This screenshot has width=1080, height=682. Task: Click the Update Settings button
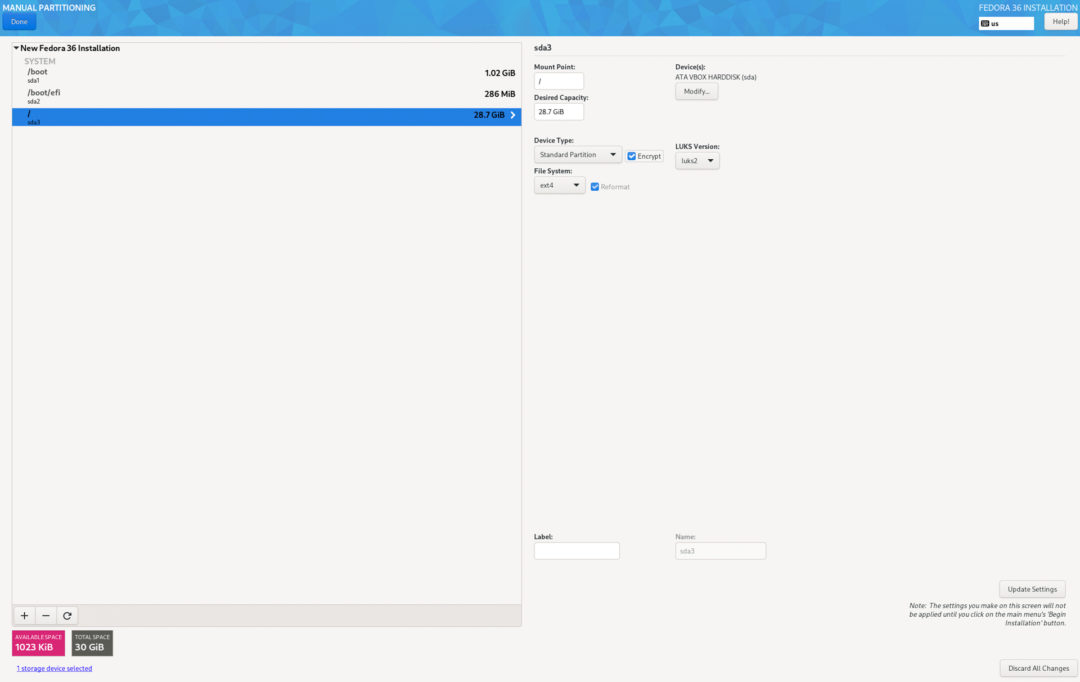tap(1032, 589)
